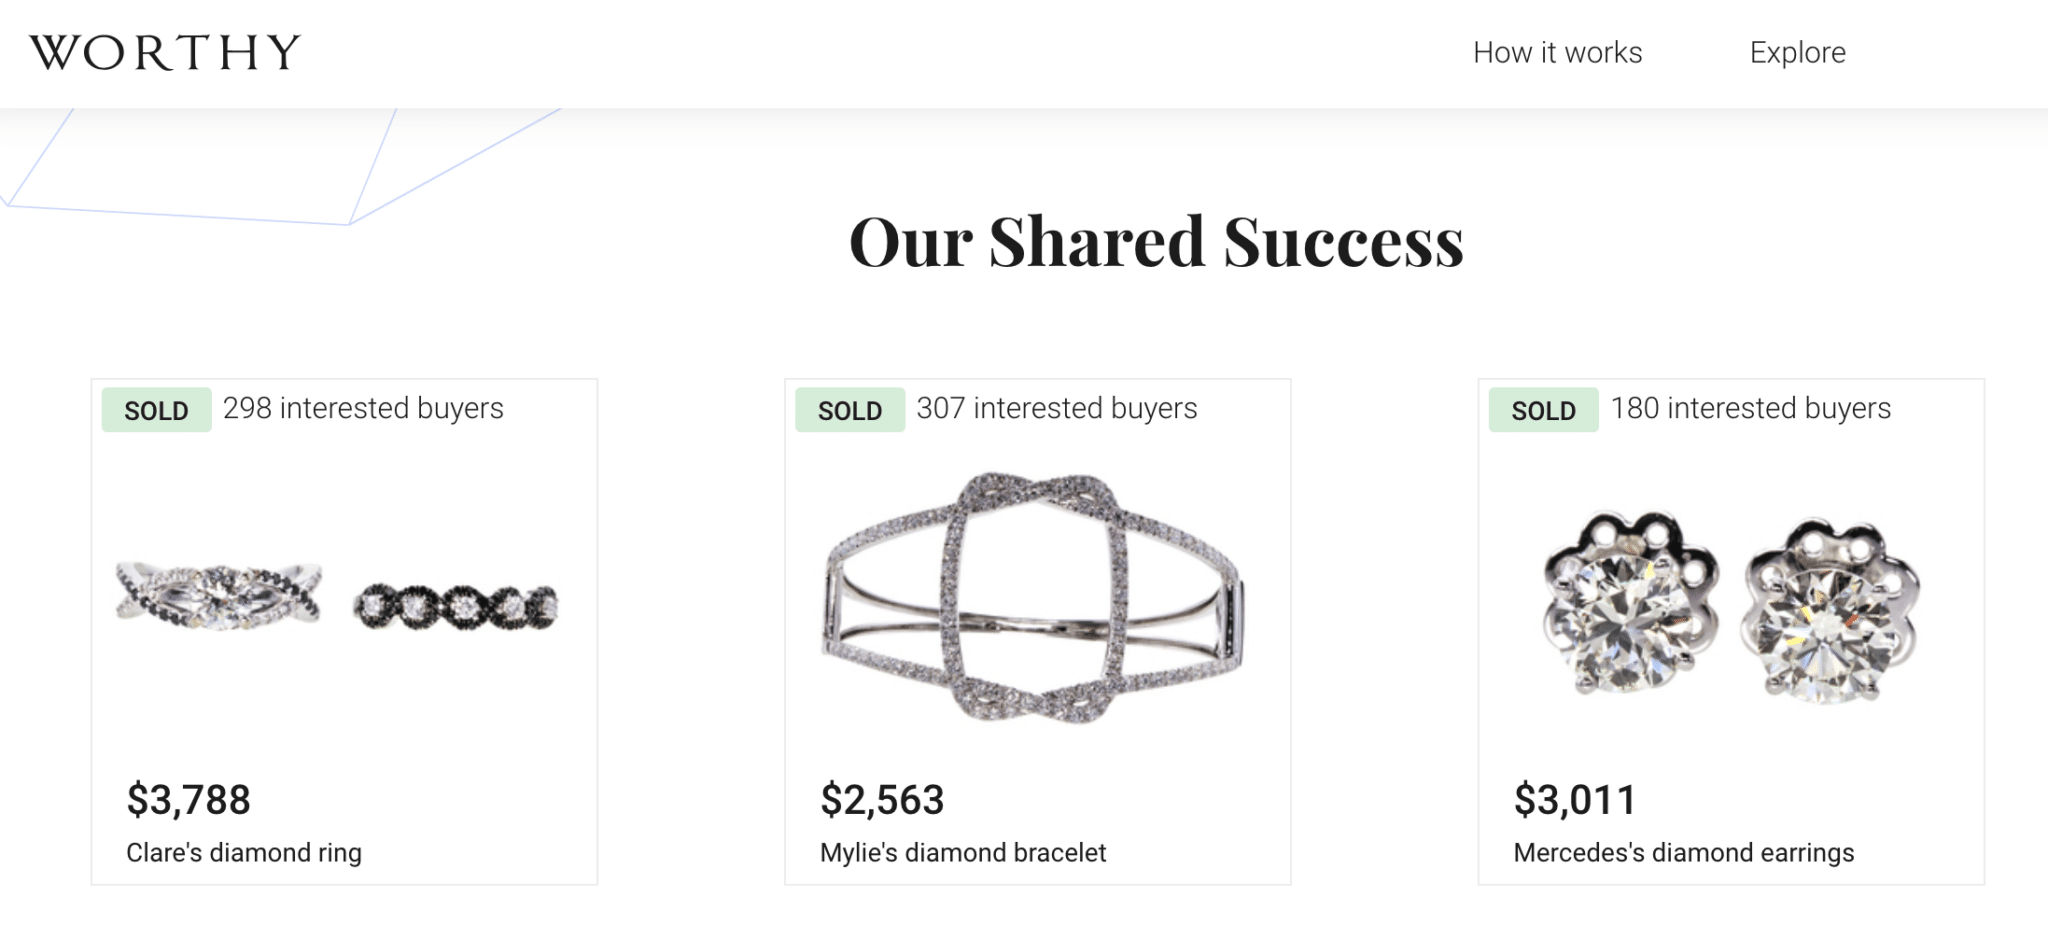This screenshot has width=2048, height=939.
Task: Open the How it works page
Action: pyautogui.click(x=1556, y=52)
